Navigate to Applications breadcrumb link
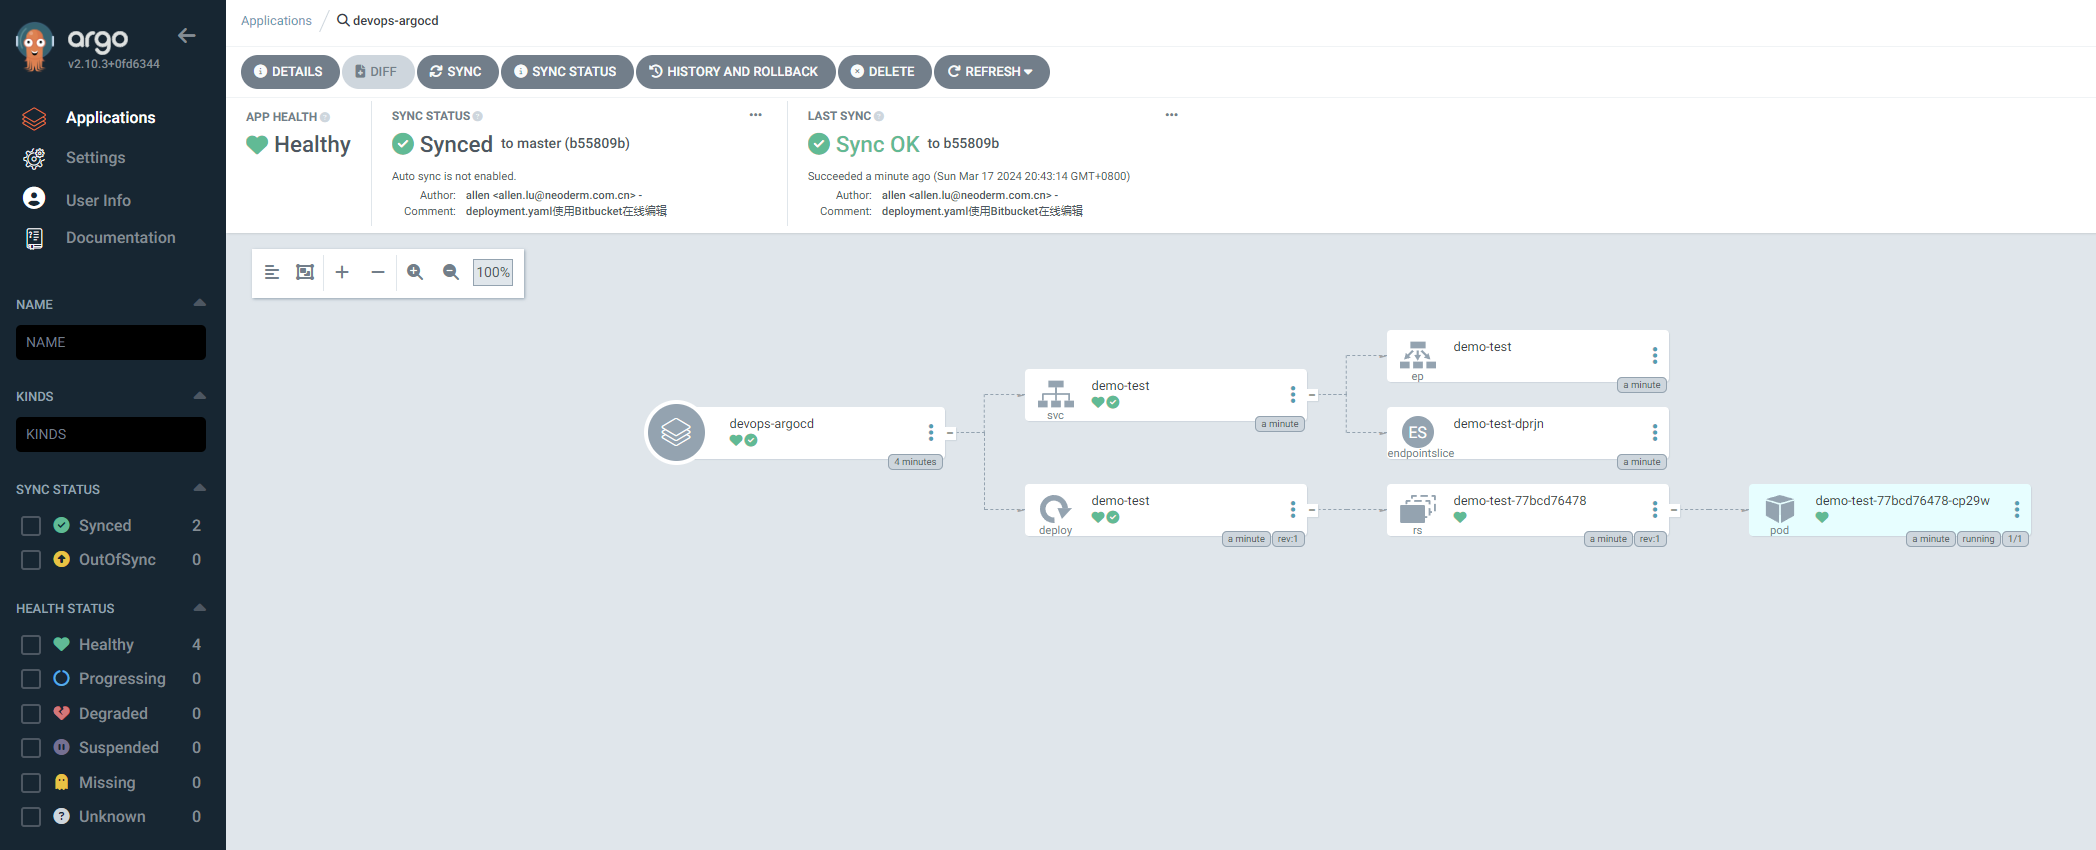2096x850 pixels. pos(276,21)
